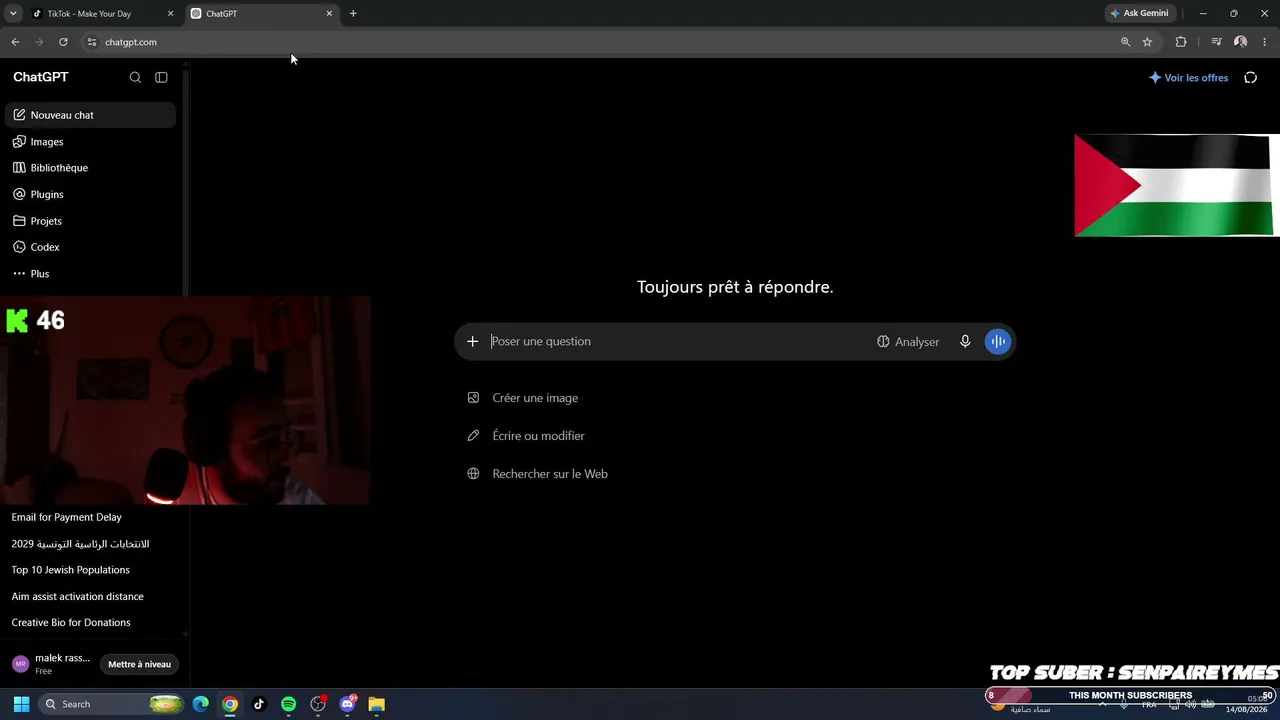Viewport: 1280px width, 720px height.
Task: Open the sidebar search icon
Action: pyautogui.click(x=135, y=77)
